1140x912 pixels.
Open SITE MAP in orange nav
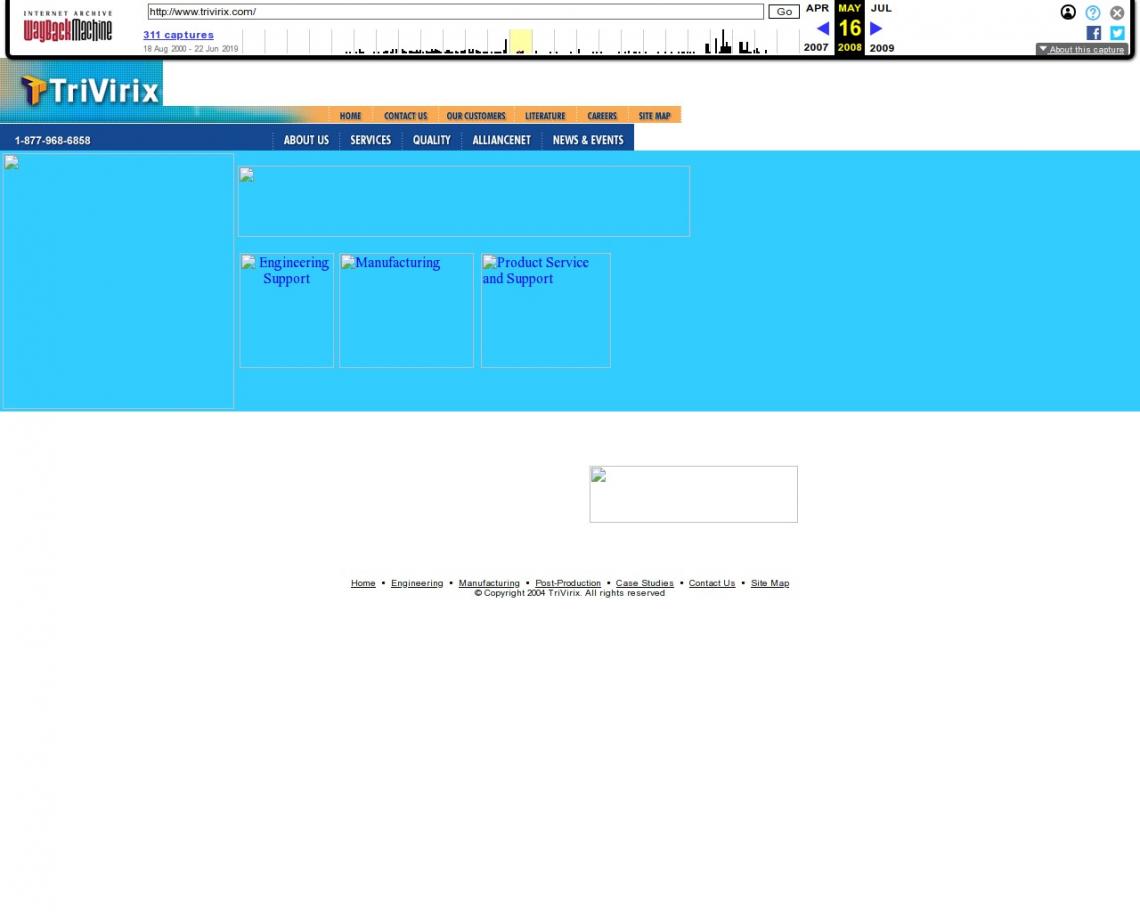coord(654,116)
